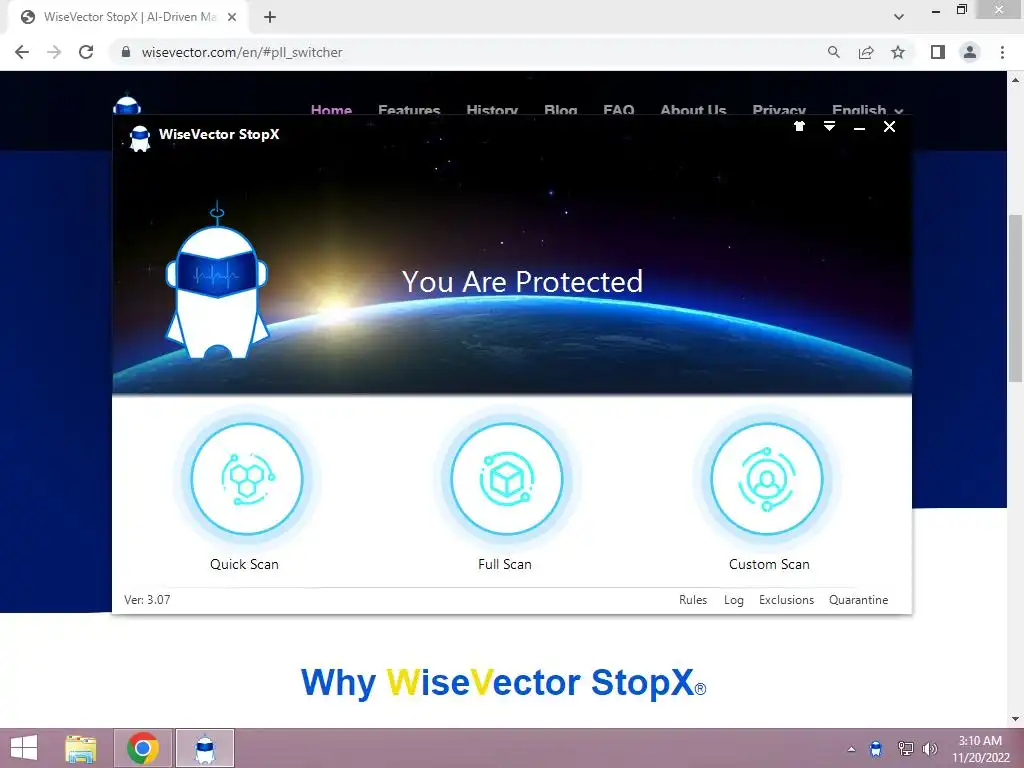Image resolution: width=1024 pixels, height=768 pixels.
Task: Close the WiseVector StopX window
Action: click(889, 127)
